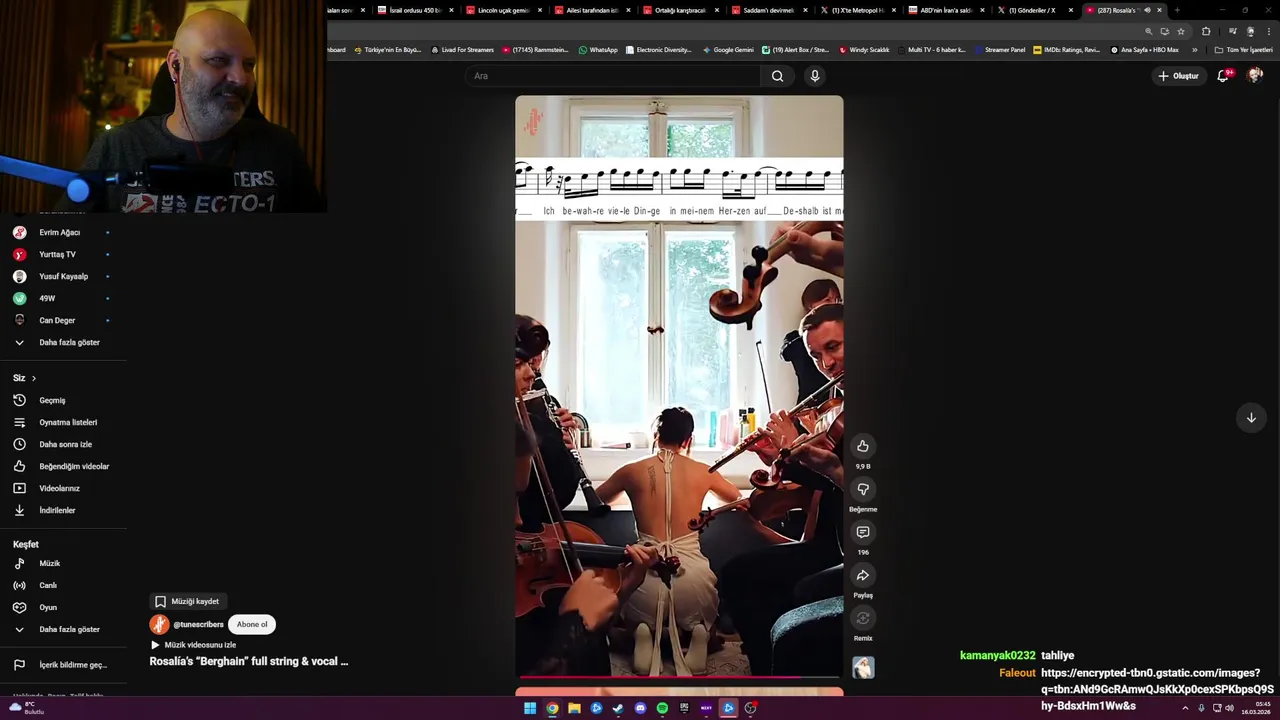Dislike the Short with thumbs down
The height and width of the screenshot is (720, 1280).
click(863, 489)
